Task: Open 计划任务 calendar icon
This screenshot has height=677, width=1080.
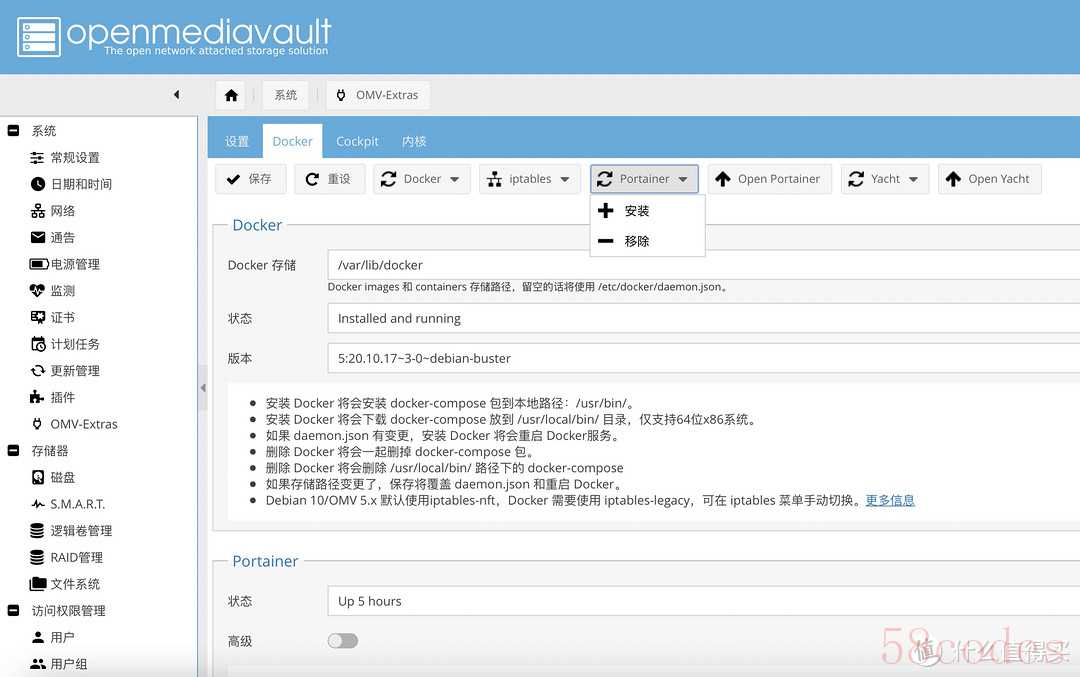Action: [x=38, y=344]
